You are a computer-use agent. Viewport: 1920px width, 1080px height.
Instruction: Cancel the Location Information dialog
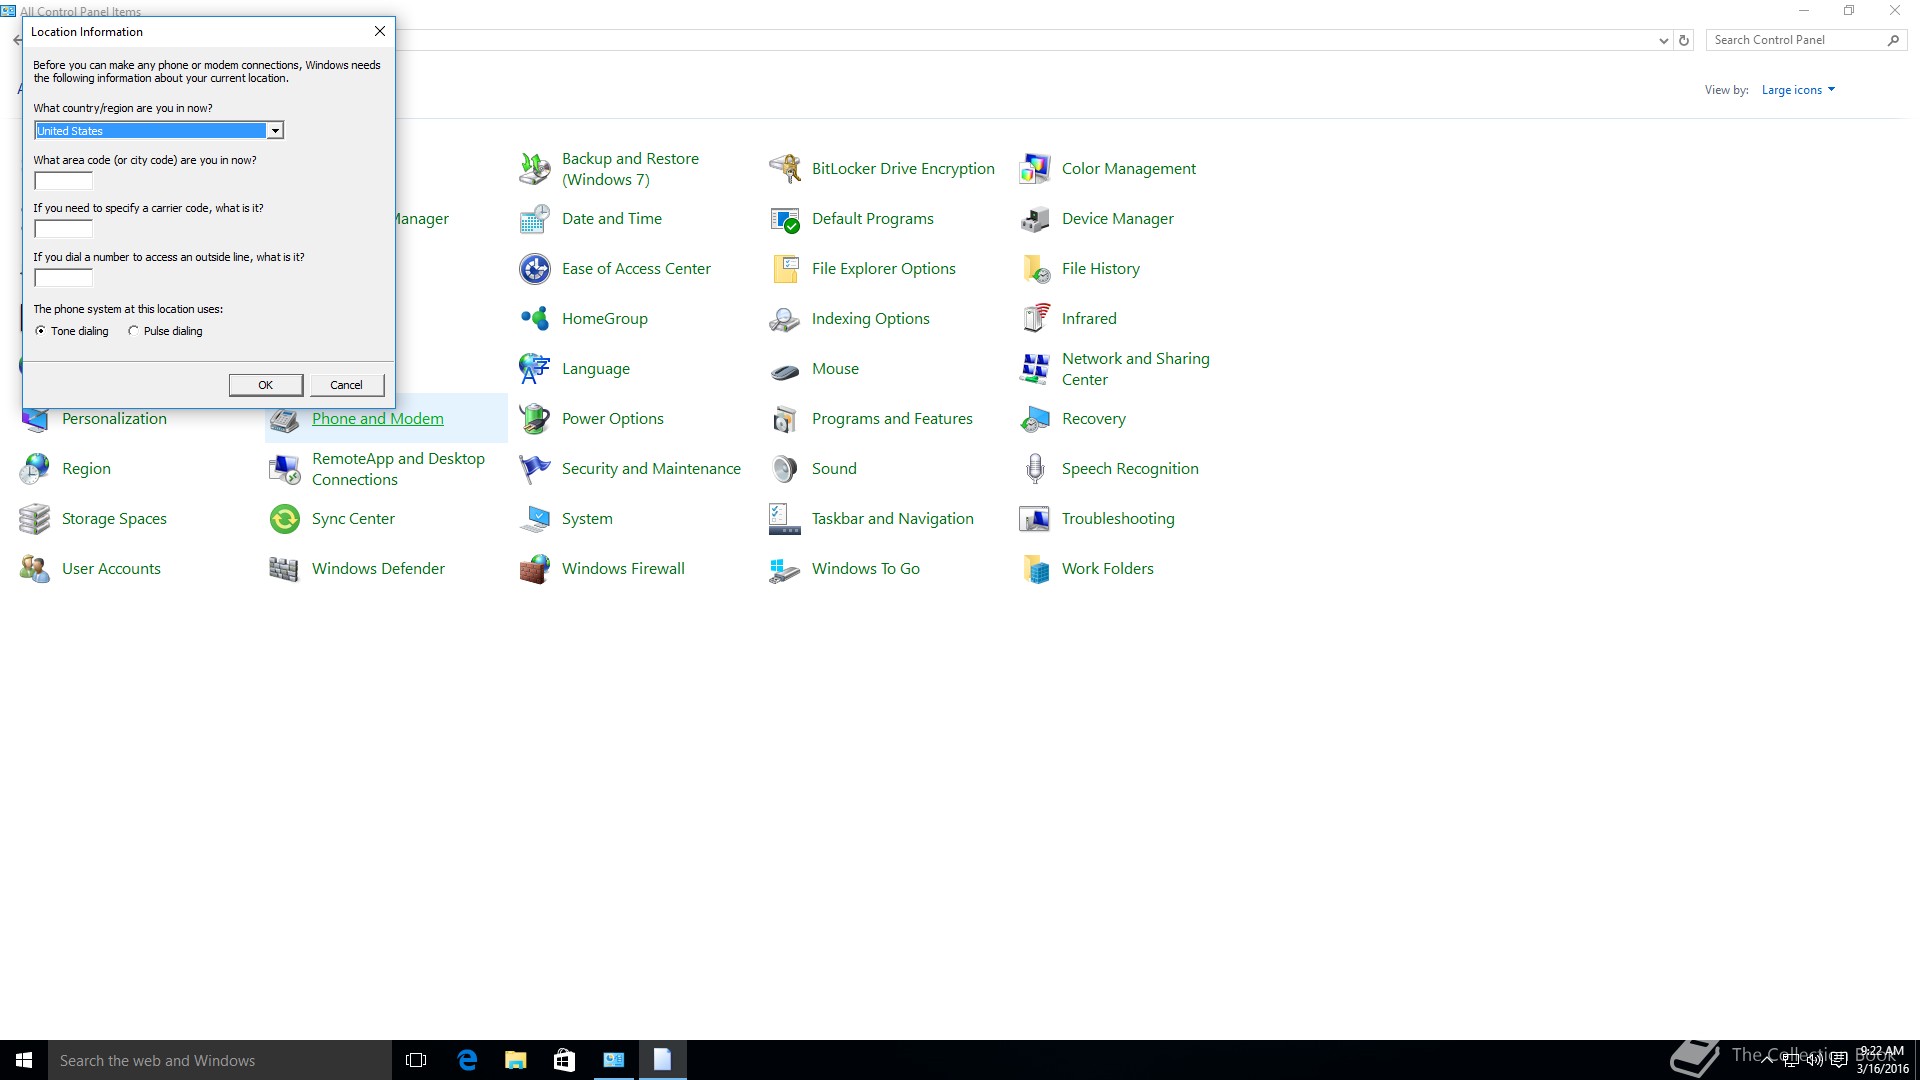click(347, 385)
